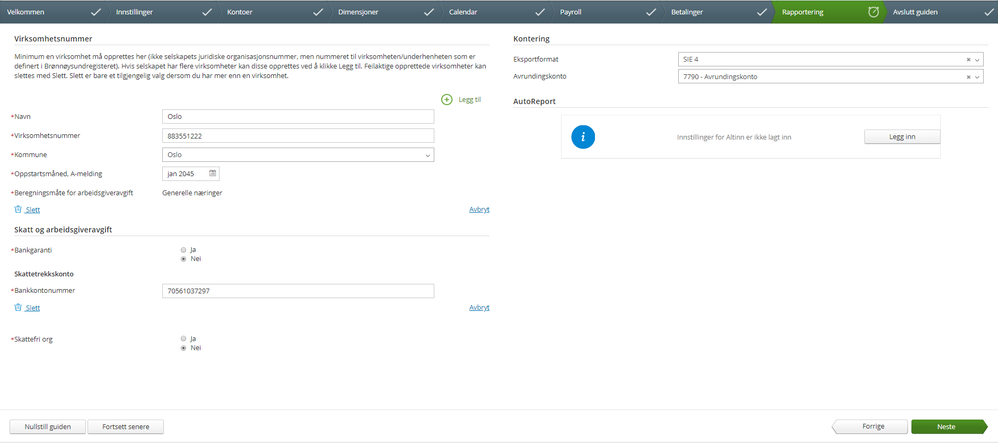Screen dimensions: 998x443
Task: Click the clock icon on Rapportering step
Action: coord(873,12)
